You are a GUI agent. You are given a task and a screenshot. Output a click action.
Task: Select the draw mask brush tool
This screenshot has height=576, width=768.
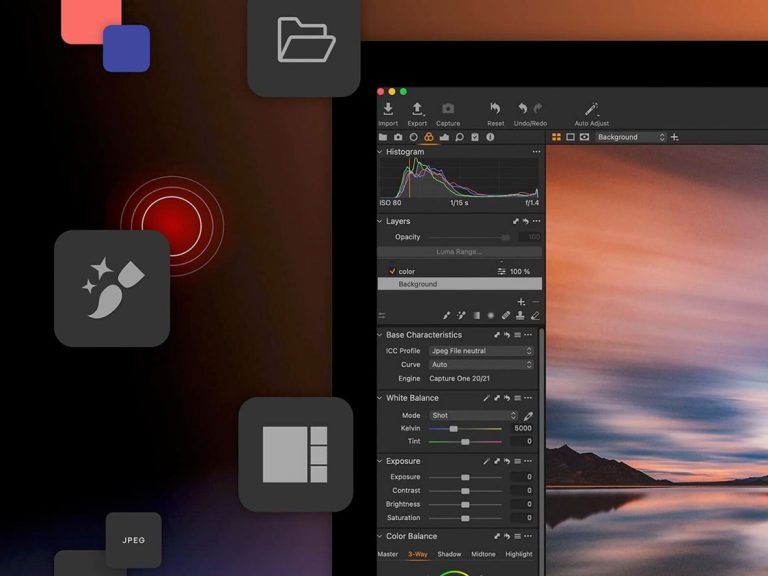pyautogui.click(x=446, y=316)
